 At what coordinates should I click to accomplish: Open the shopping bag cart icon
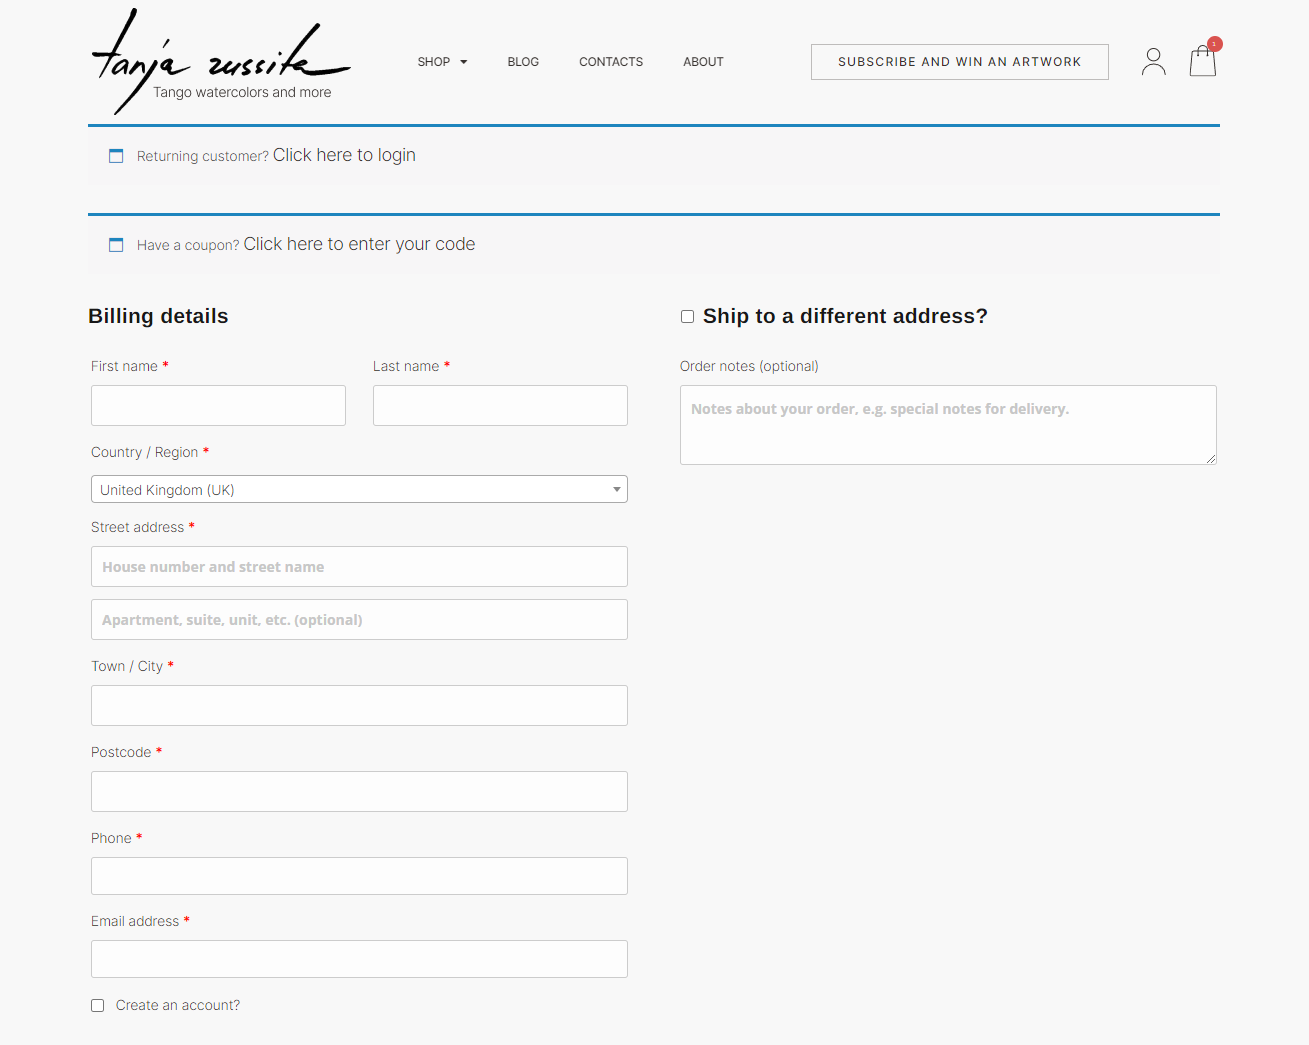point(1202,63)
